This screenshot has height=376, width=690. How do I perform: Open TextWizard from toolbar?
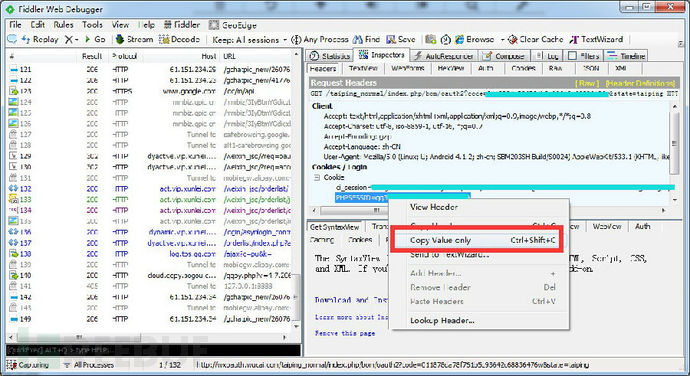[596, 39]
